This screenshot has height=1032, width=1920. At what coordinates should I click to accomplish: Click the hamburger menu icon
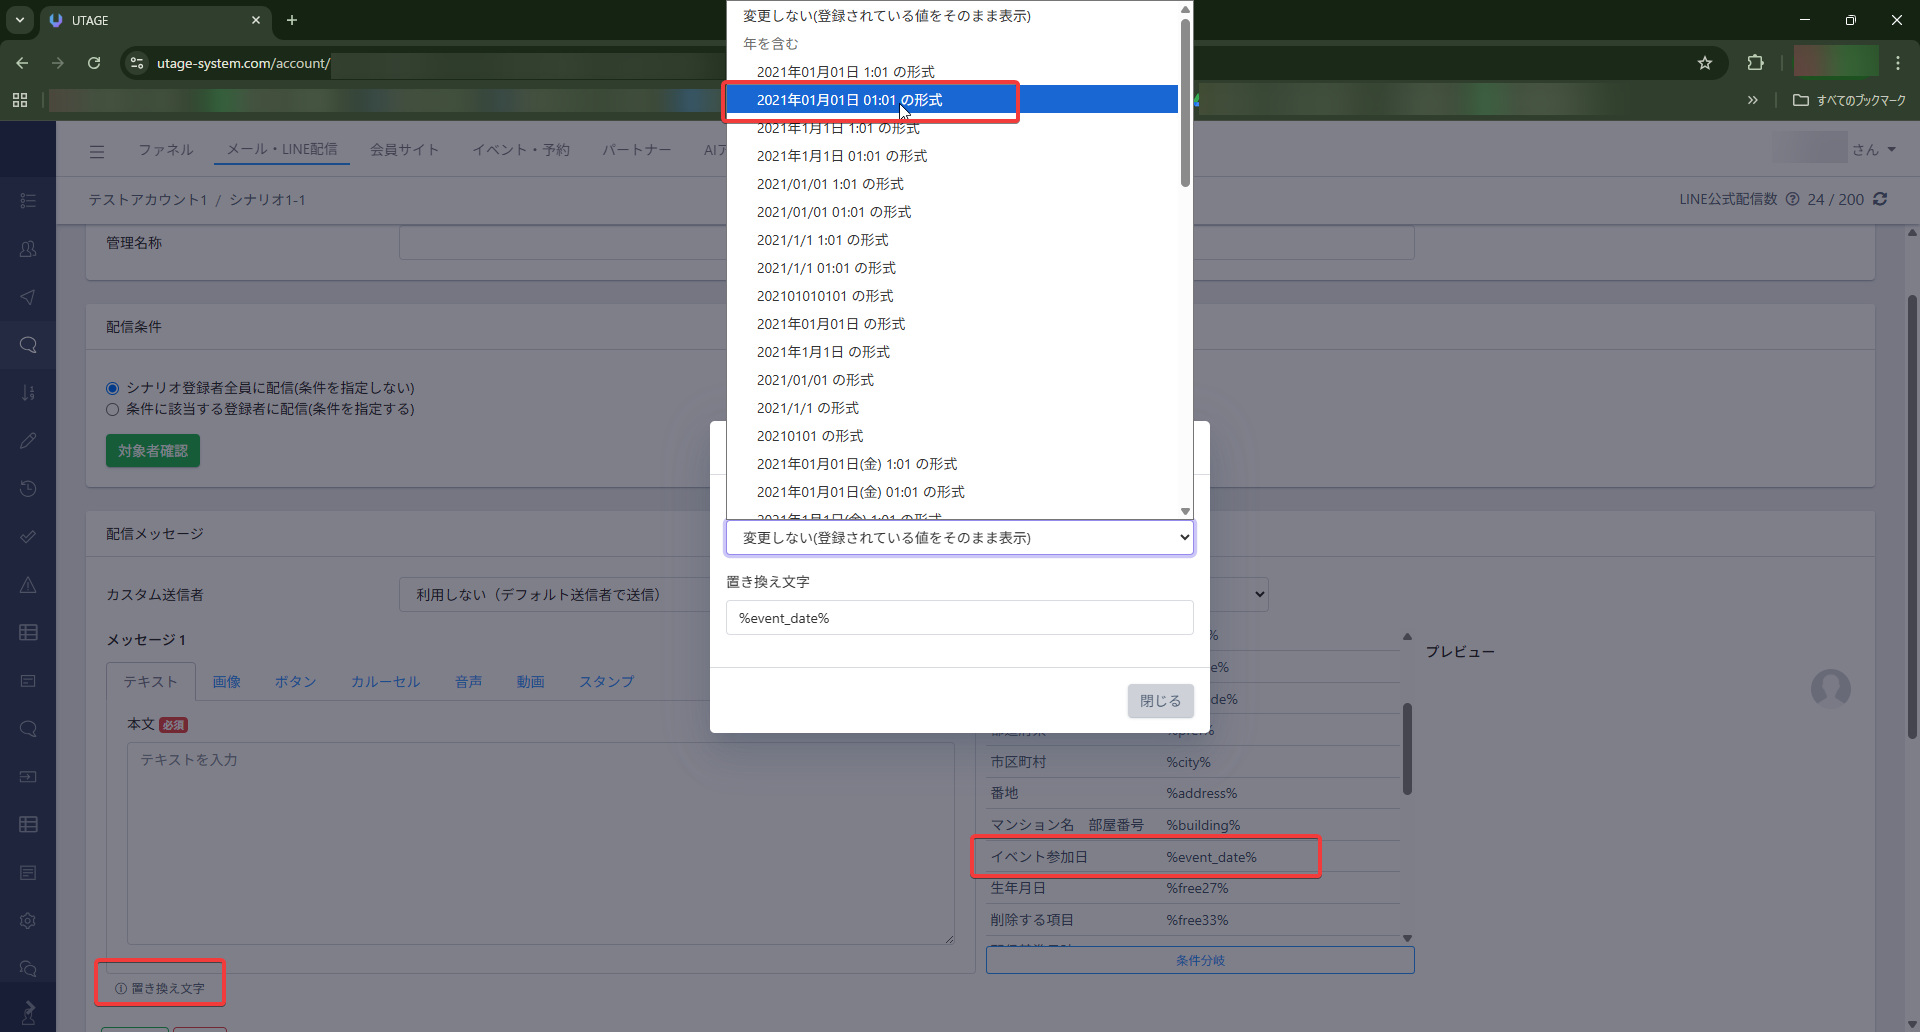coord(97,152)
